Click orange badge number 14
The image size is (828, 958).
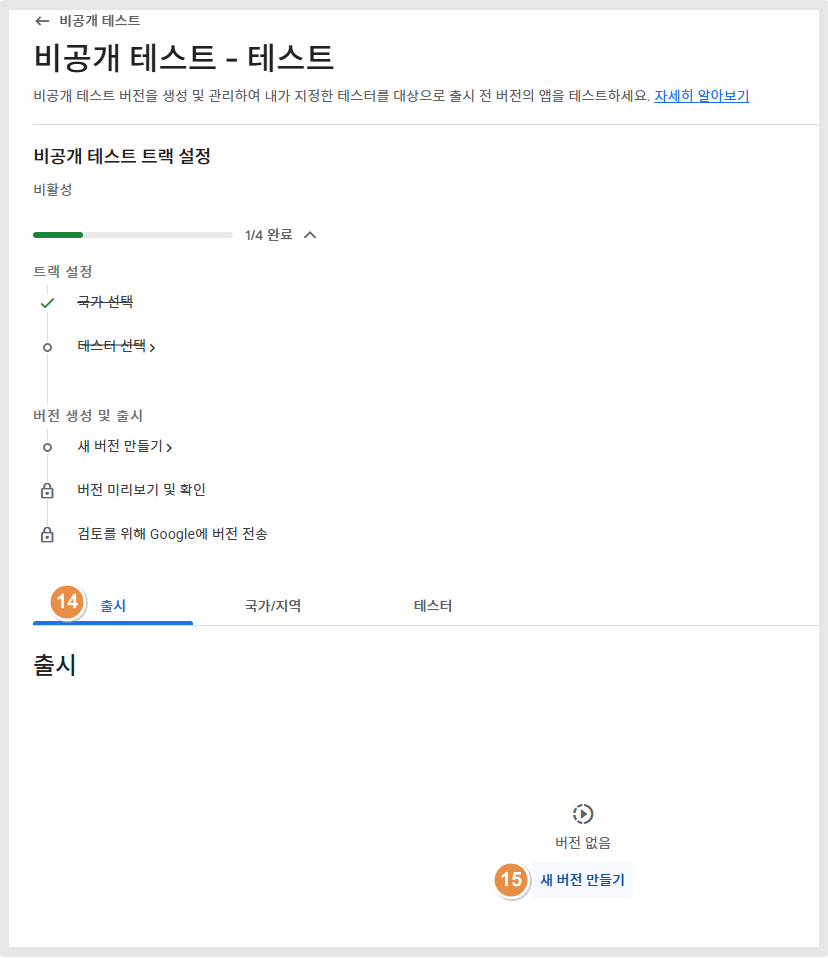[x=67, y=602]
